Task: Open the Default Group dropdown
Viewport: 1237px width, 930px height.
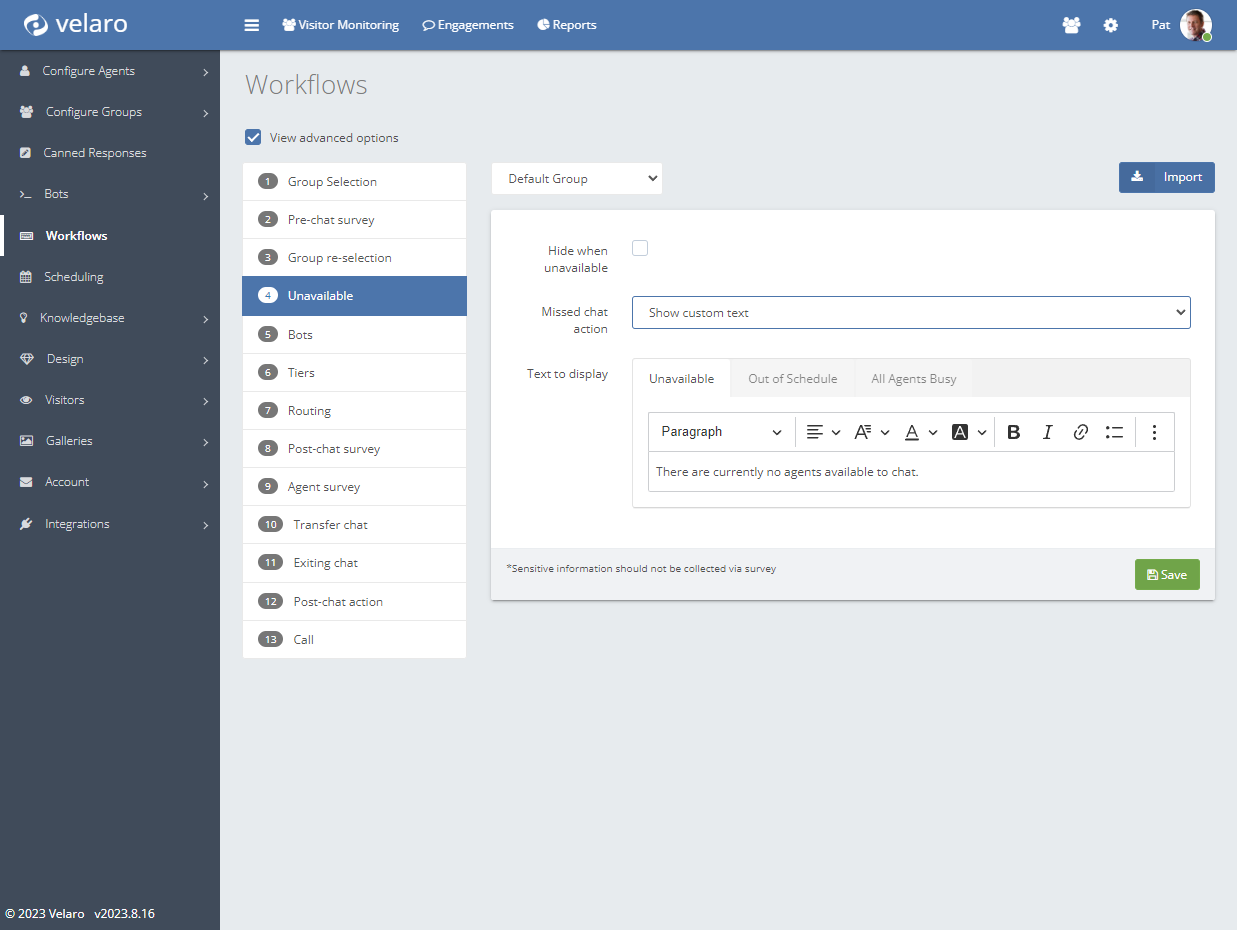Action: tap(577, 179)
